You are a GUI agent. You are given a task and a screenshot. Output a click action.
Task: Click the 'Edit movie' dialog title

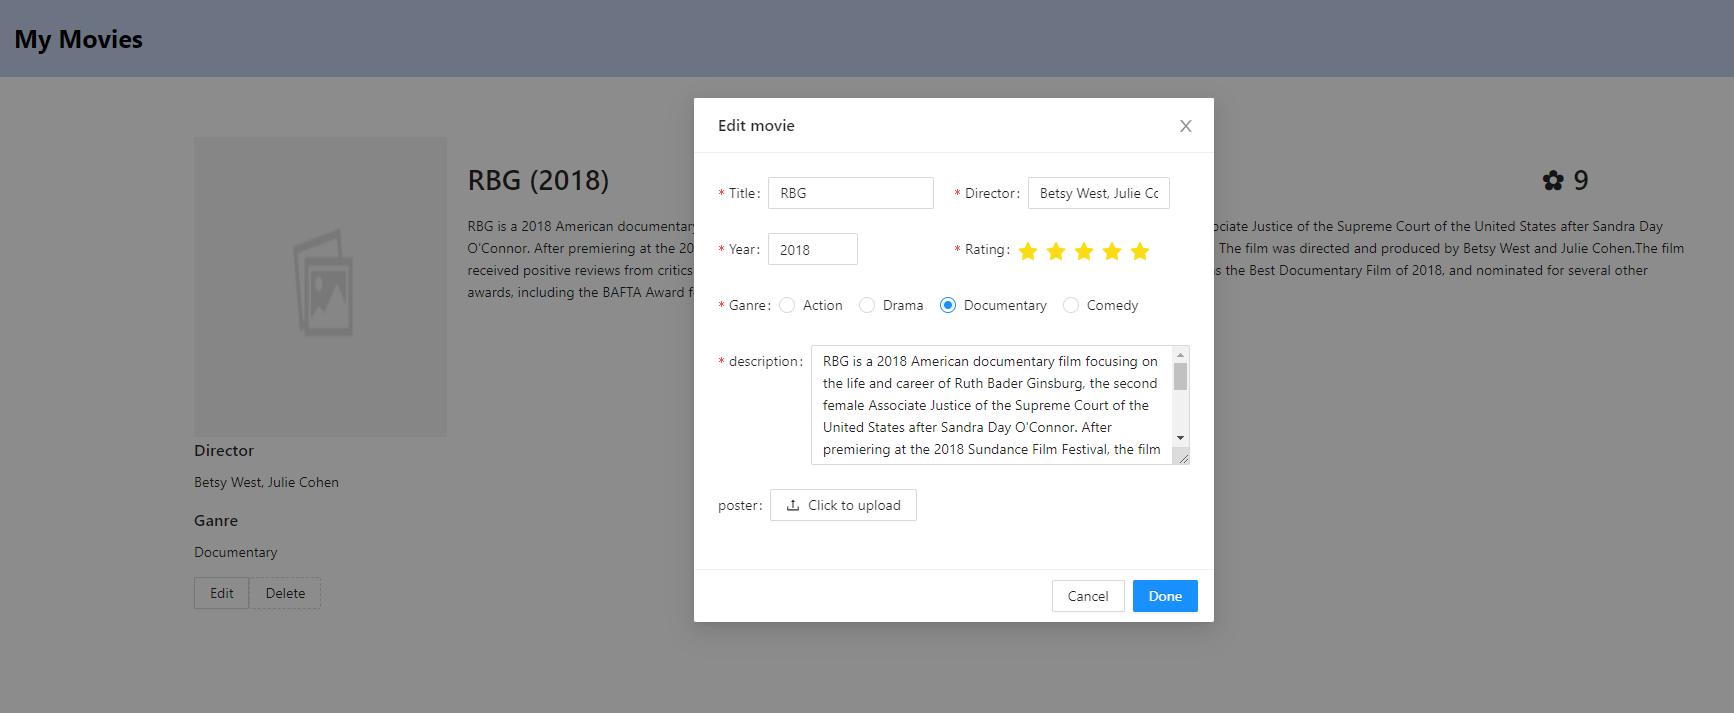pos(756,125)
